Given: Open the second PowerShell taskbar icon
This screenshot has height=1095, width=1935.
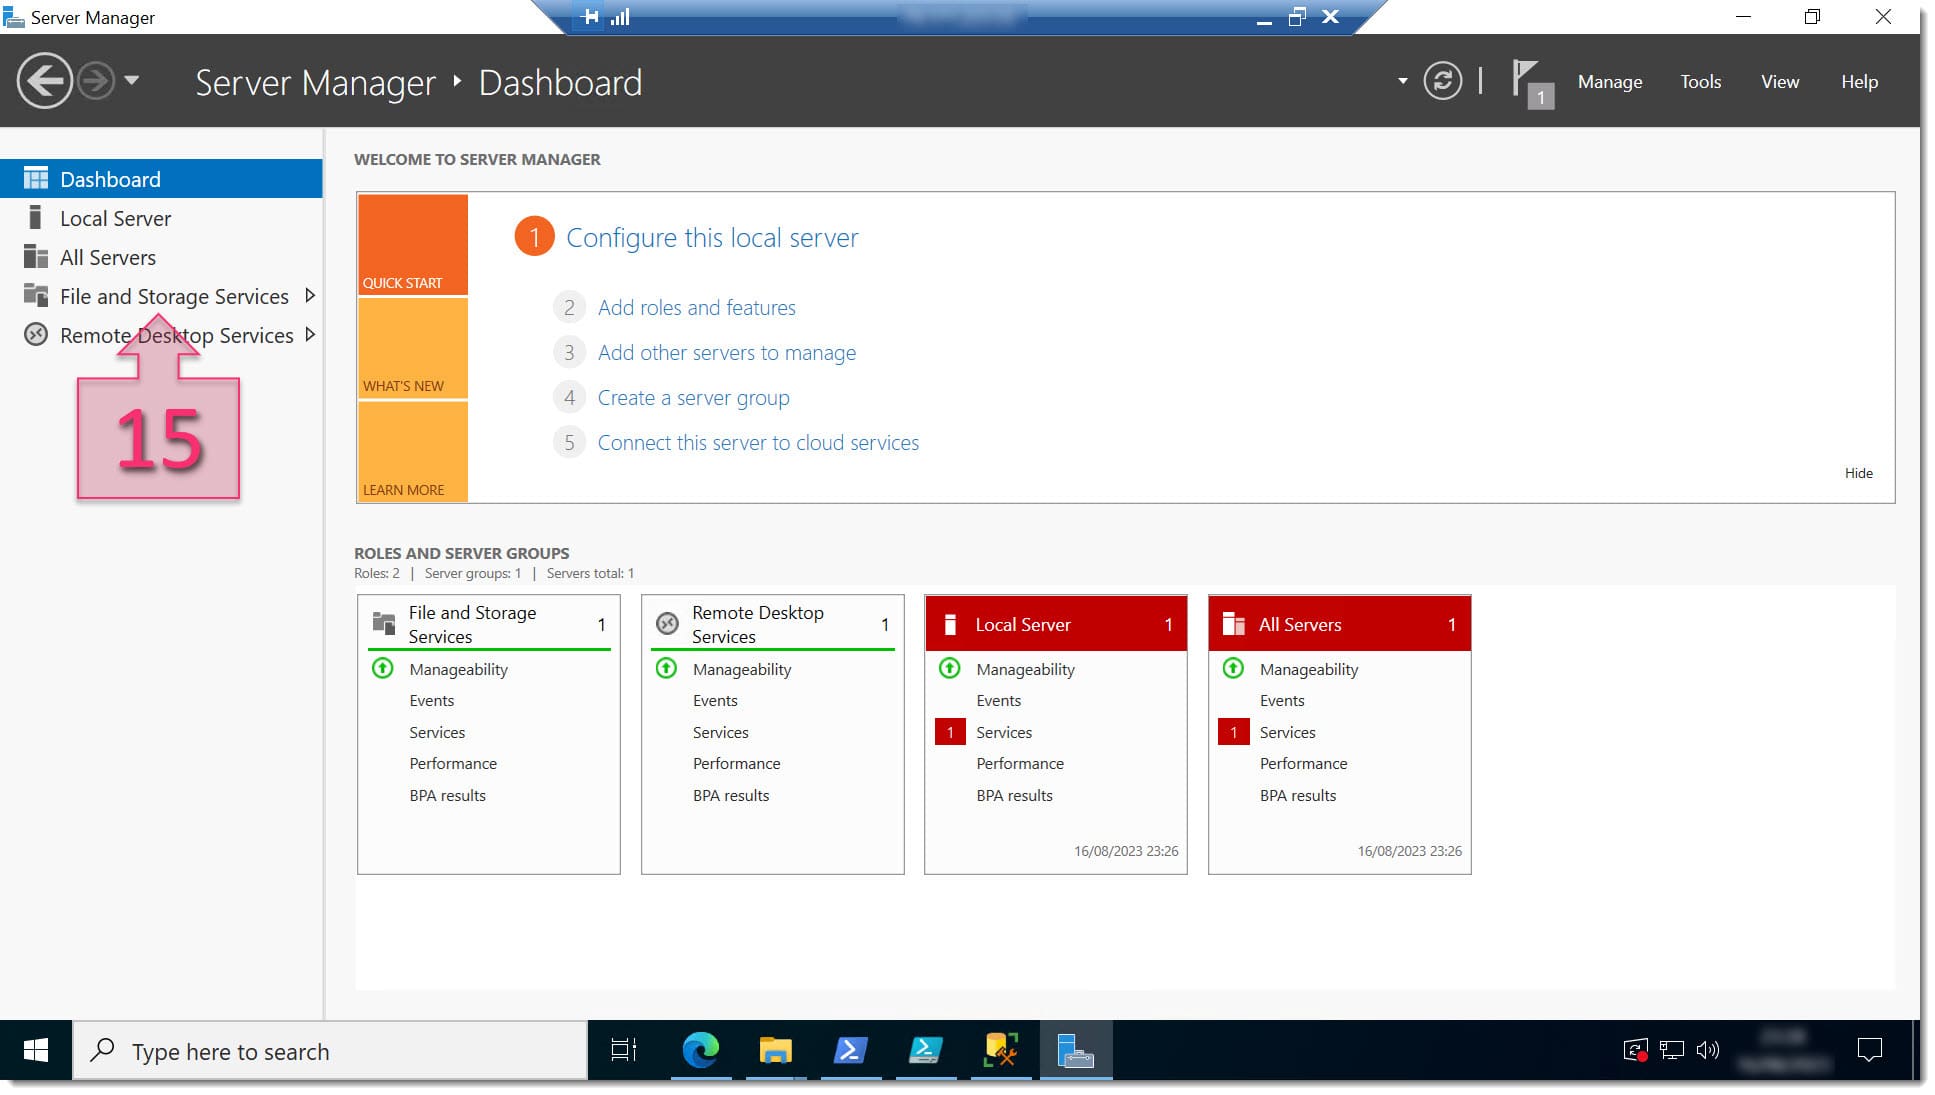Looking at the screenshot, I should coord(925,1050).
